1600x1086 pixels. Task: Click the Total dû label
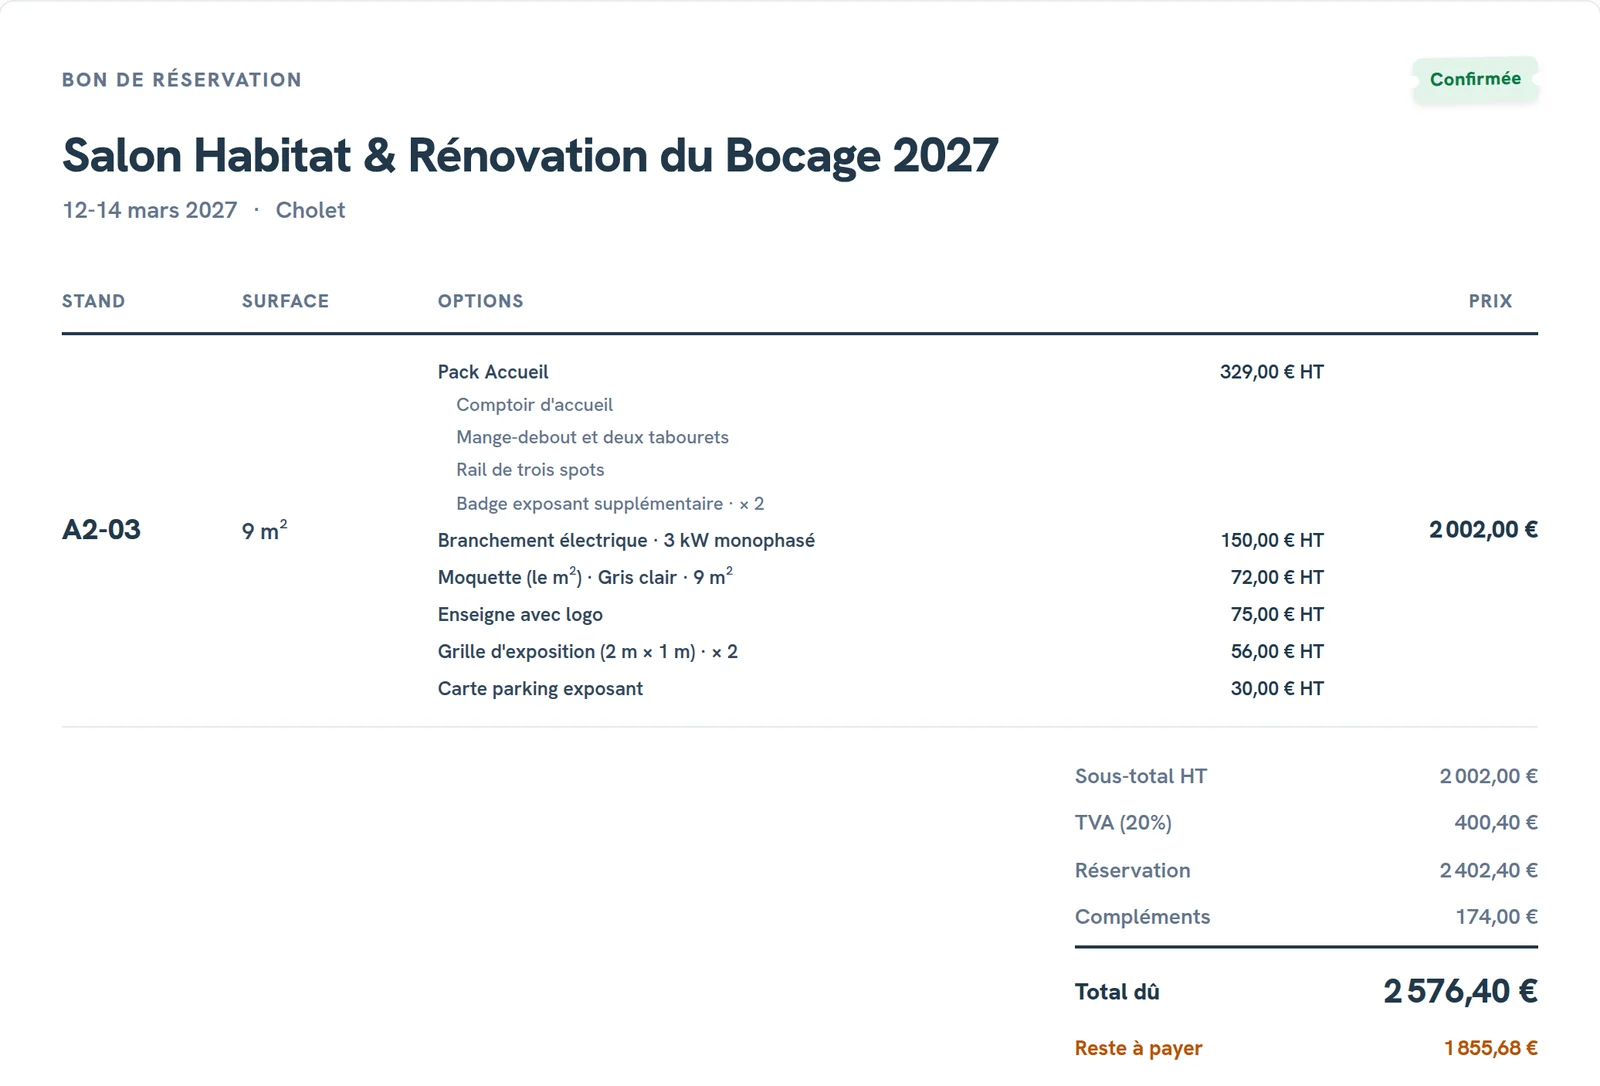coord(1117,992)
